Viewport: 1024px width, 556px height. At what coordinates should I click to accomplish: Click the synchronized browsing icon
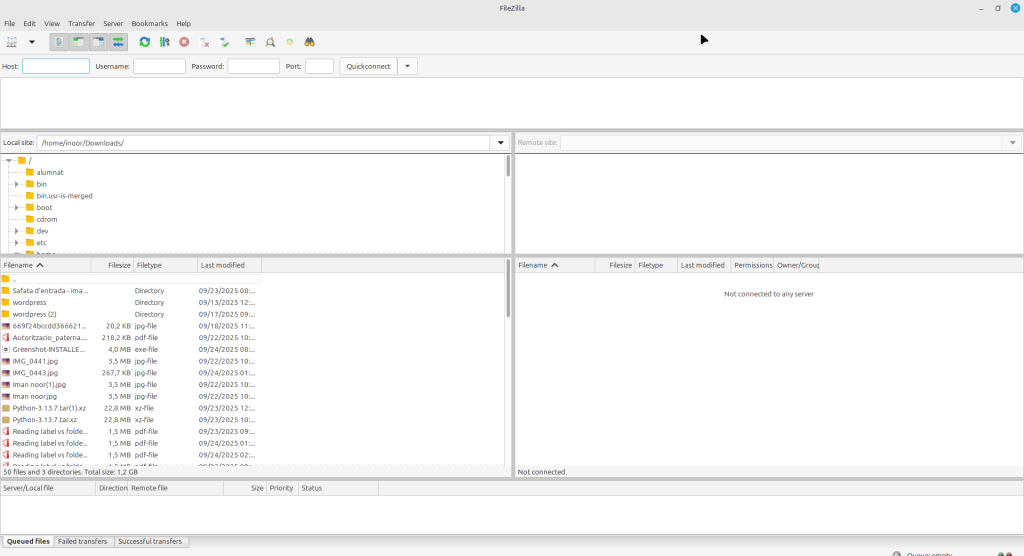pos(290,42)
